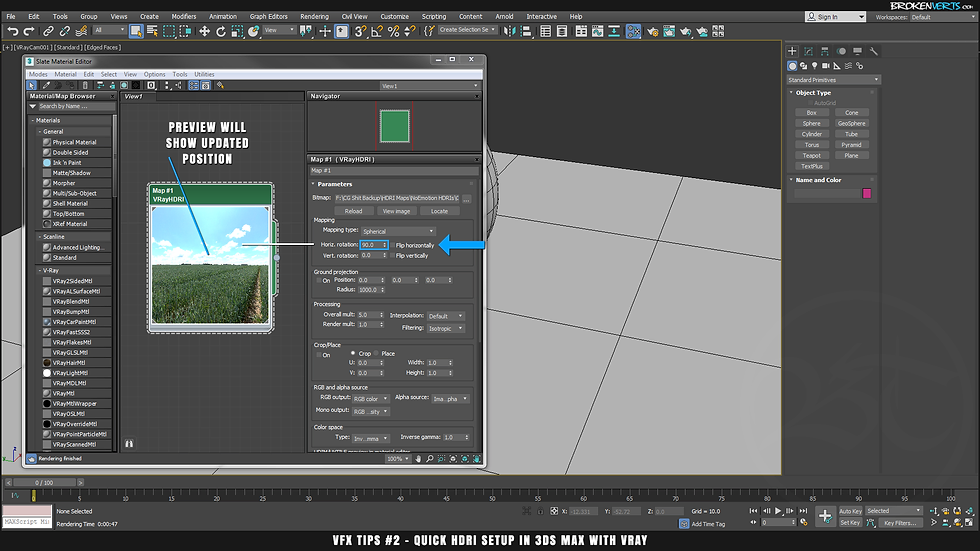Viewport: 980px width, 551px height.
Task: Click the Key Filters button
Action: pyautogui.click(x=900, y=523)
